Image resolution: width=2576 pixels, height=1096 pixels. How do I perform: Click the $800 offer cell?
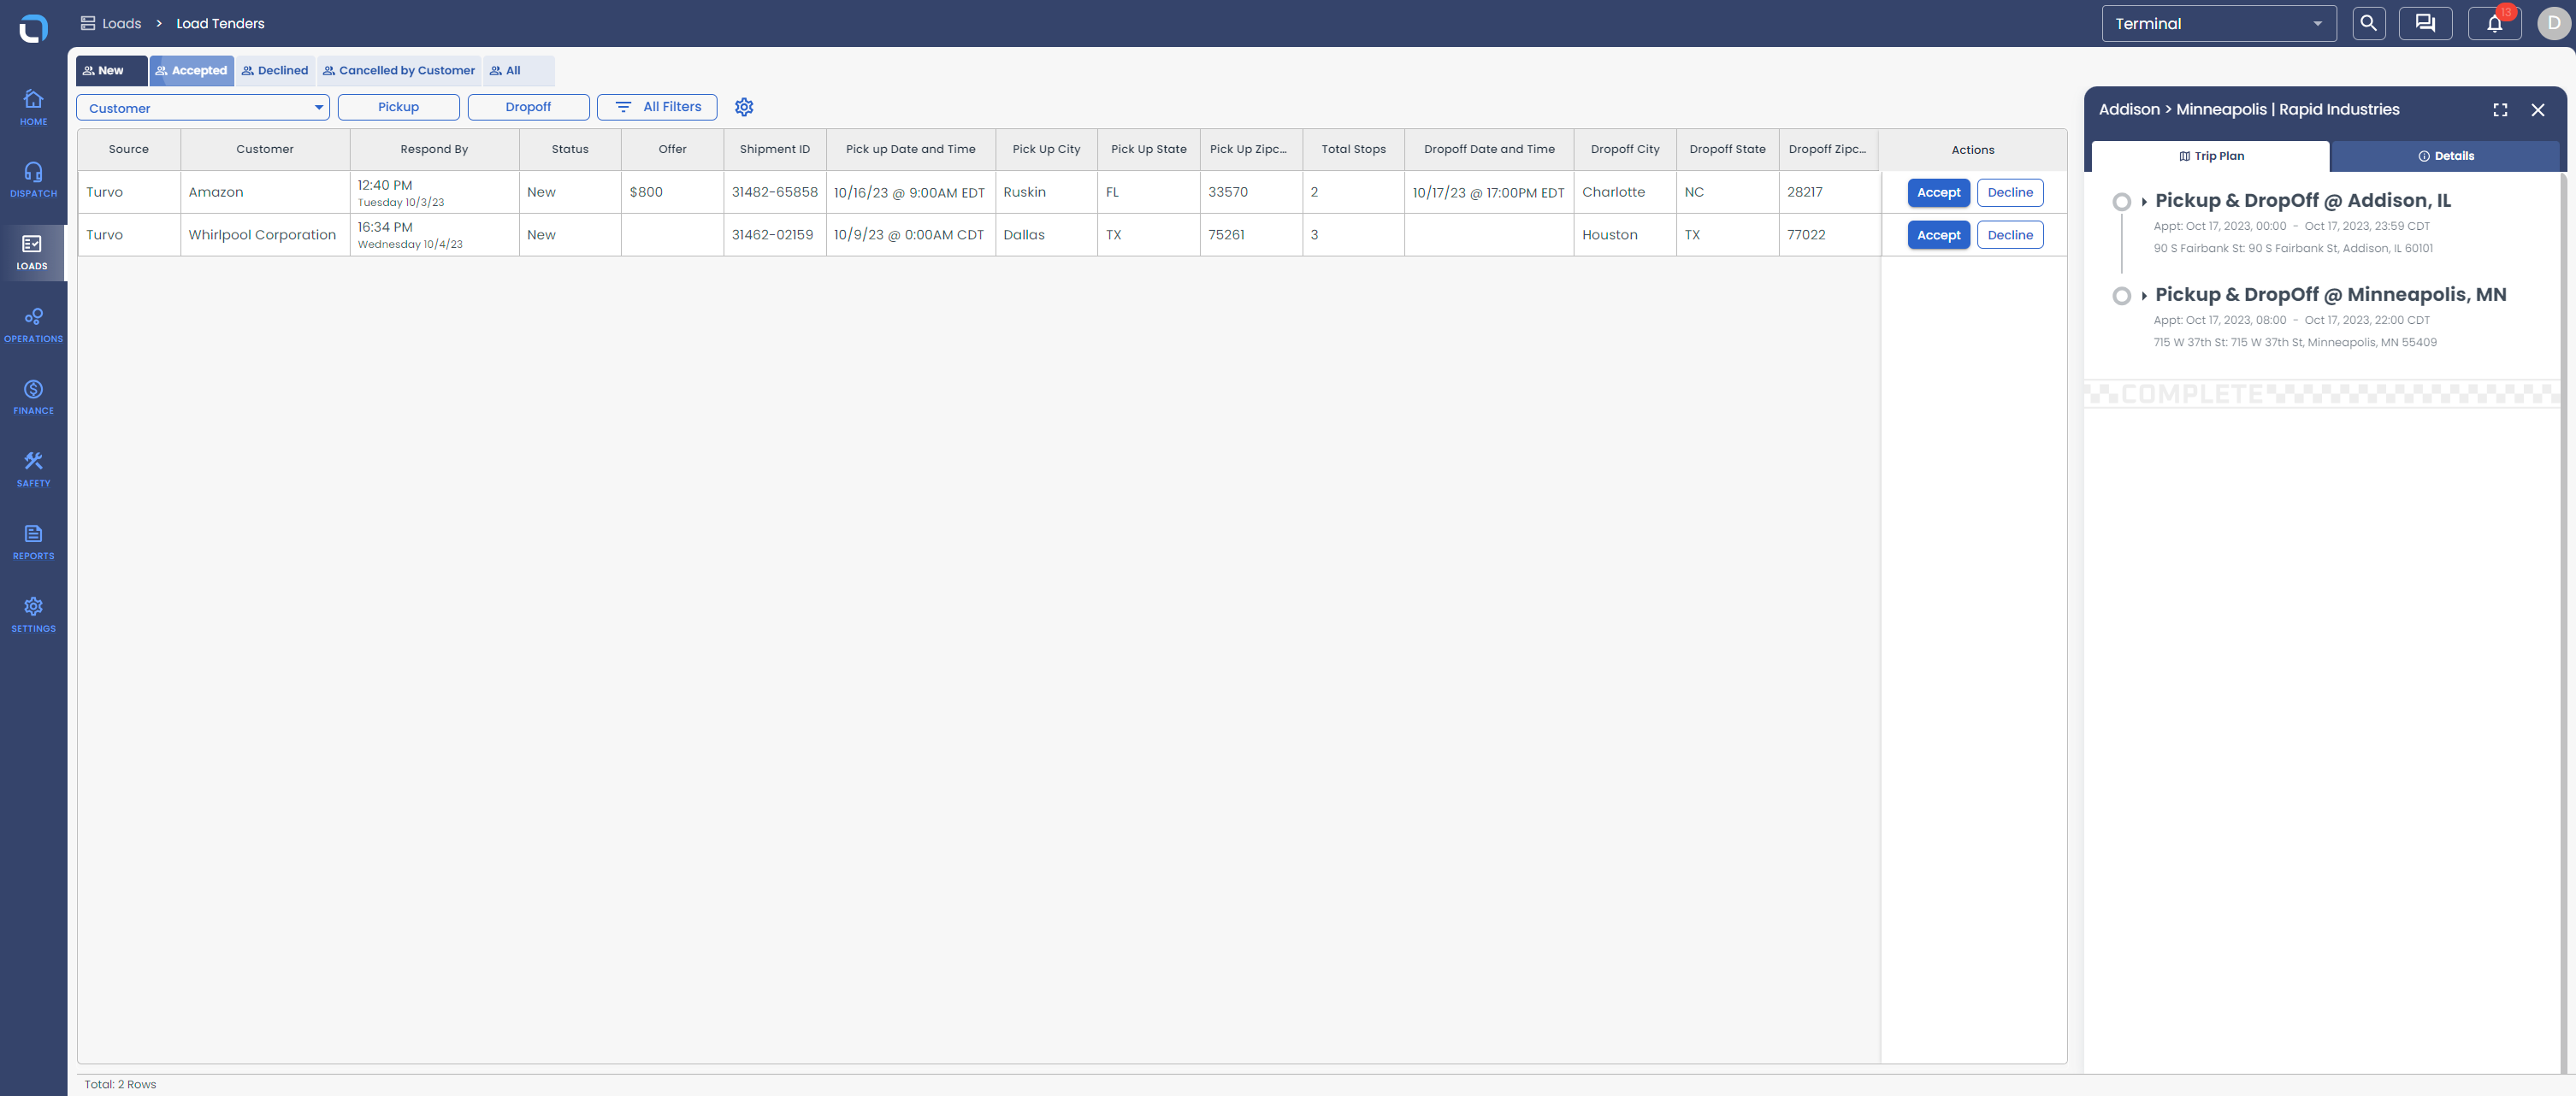coord(672,192)
